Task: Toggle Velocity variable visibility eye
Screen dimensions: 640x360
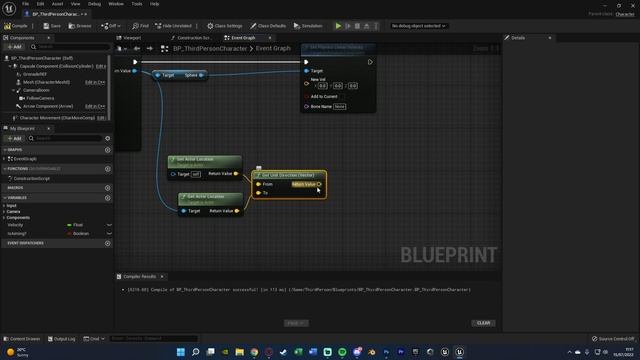Action: pyautogui.click(x=109, y=225)
